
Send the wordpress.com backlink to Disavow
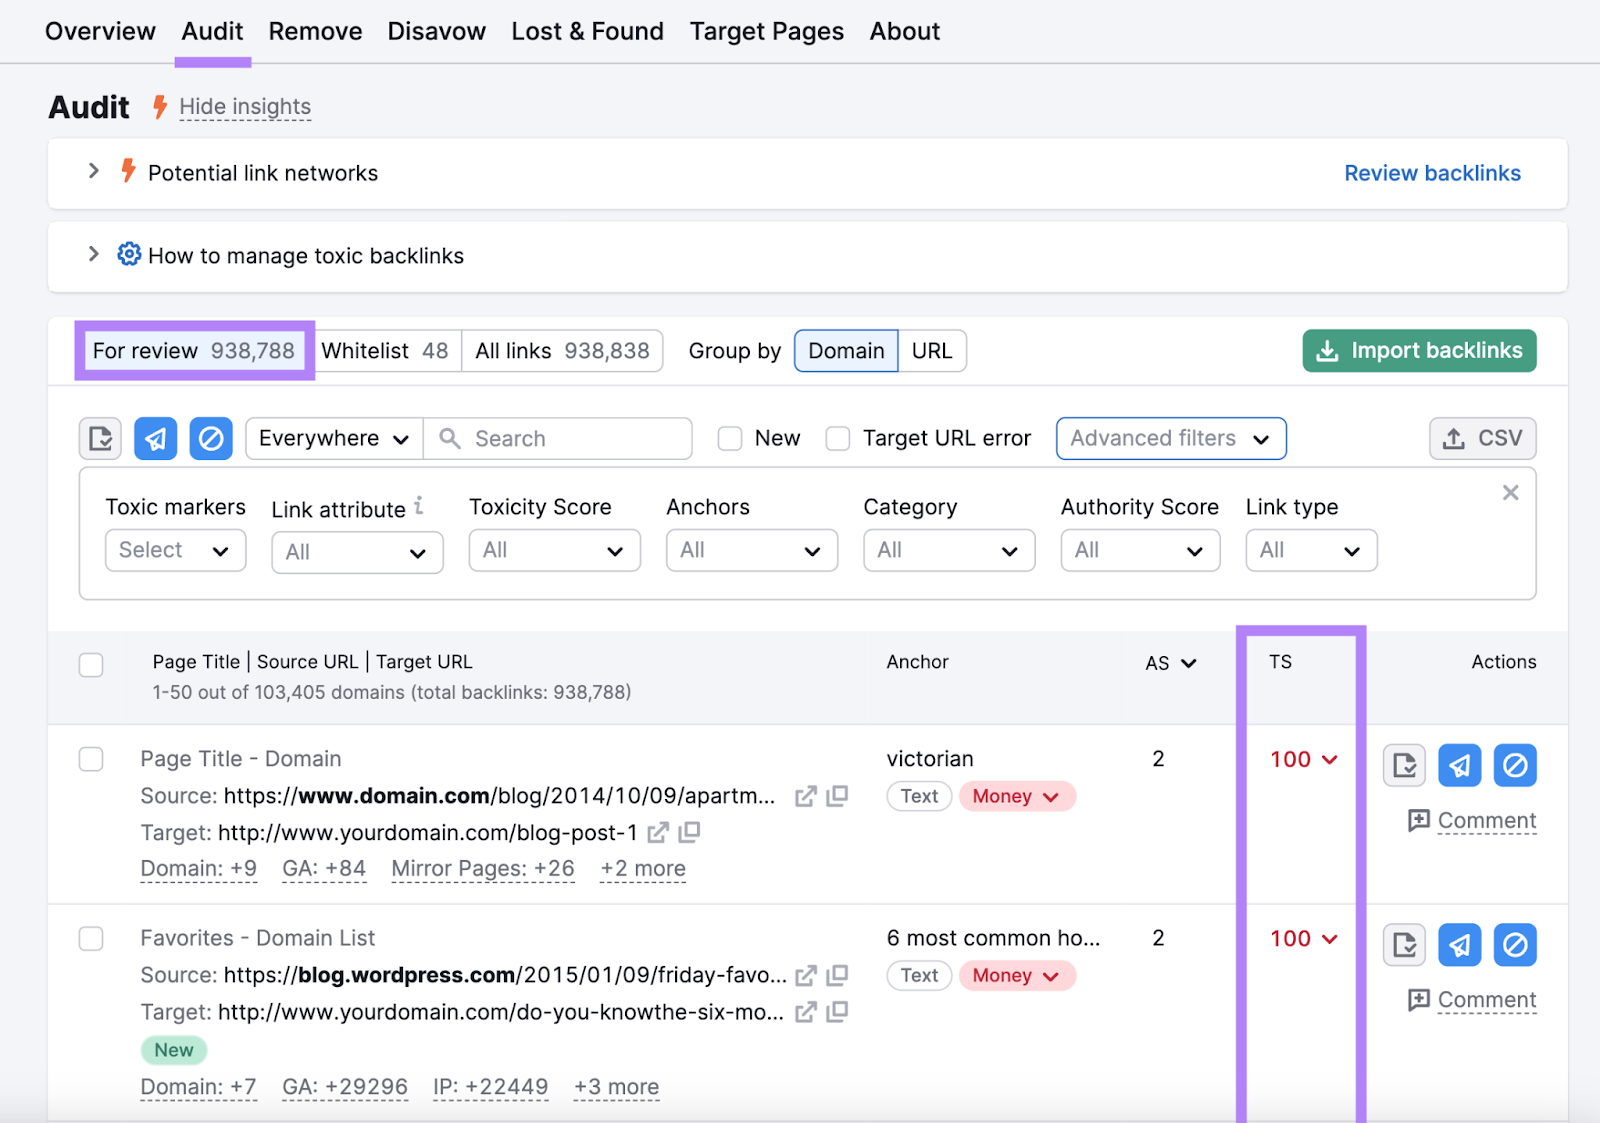1514,944
